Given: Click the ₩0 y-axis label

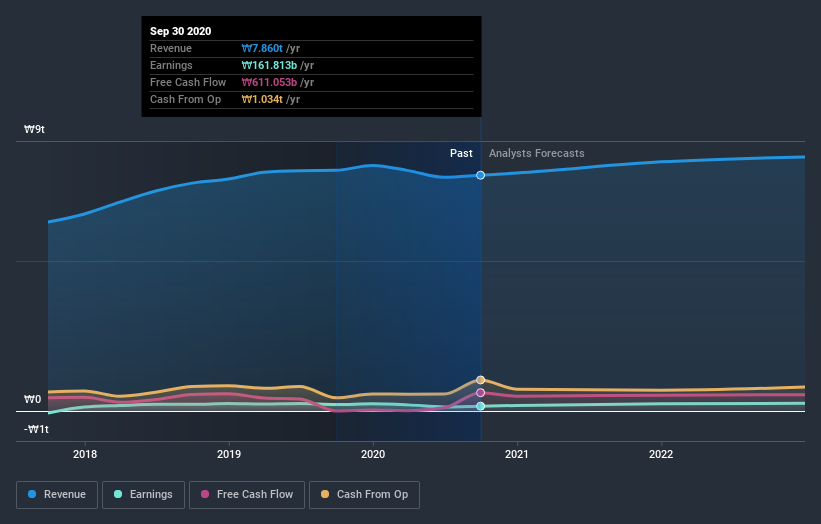Looking at the screenshot, I should click(32, 399).
